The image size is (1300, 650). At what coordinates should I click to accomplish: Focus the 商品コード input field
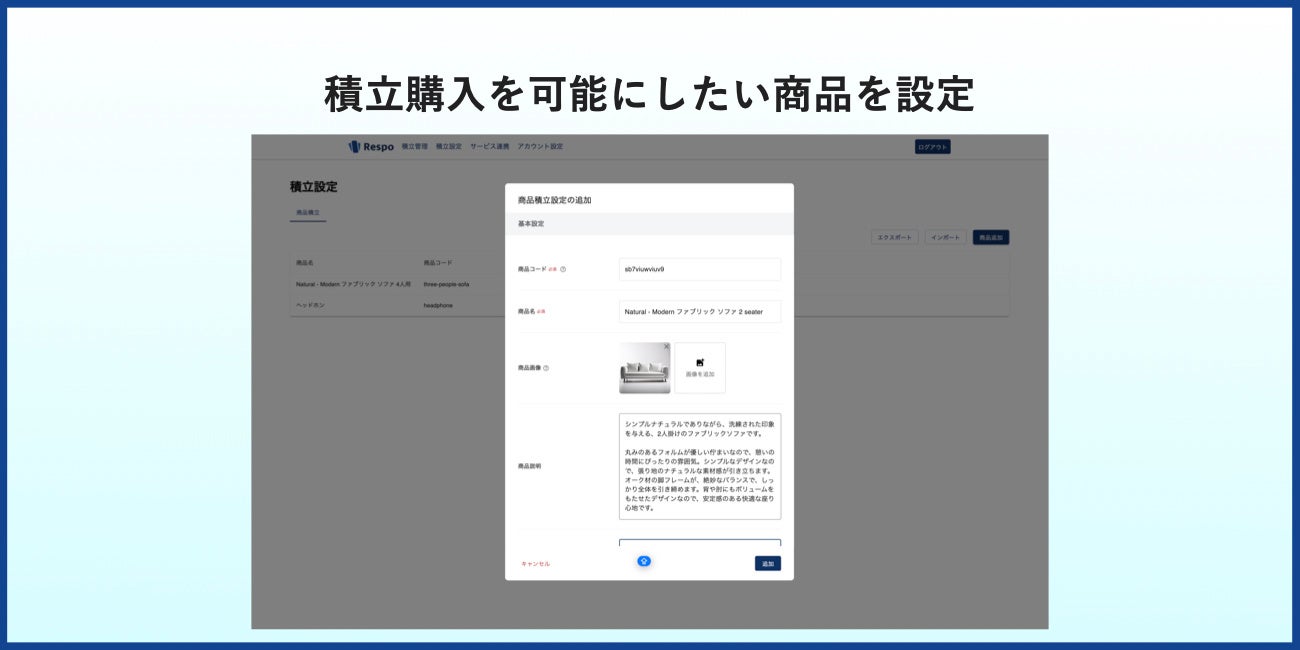point(700,269)
